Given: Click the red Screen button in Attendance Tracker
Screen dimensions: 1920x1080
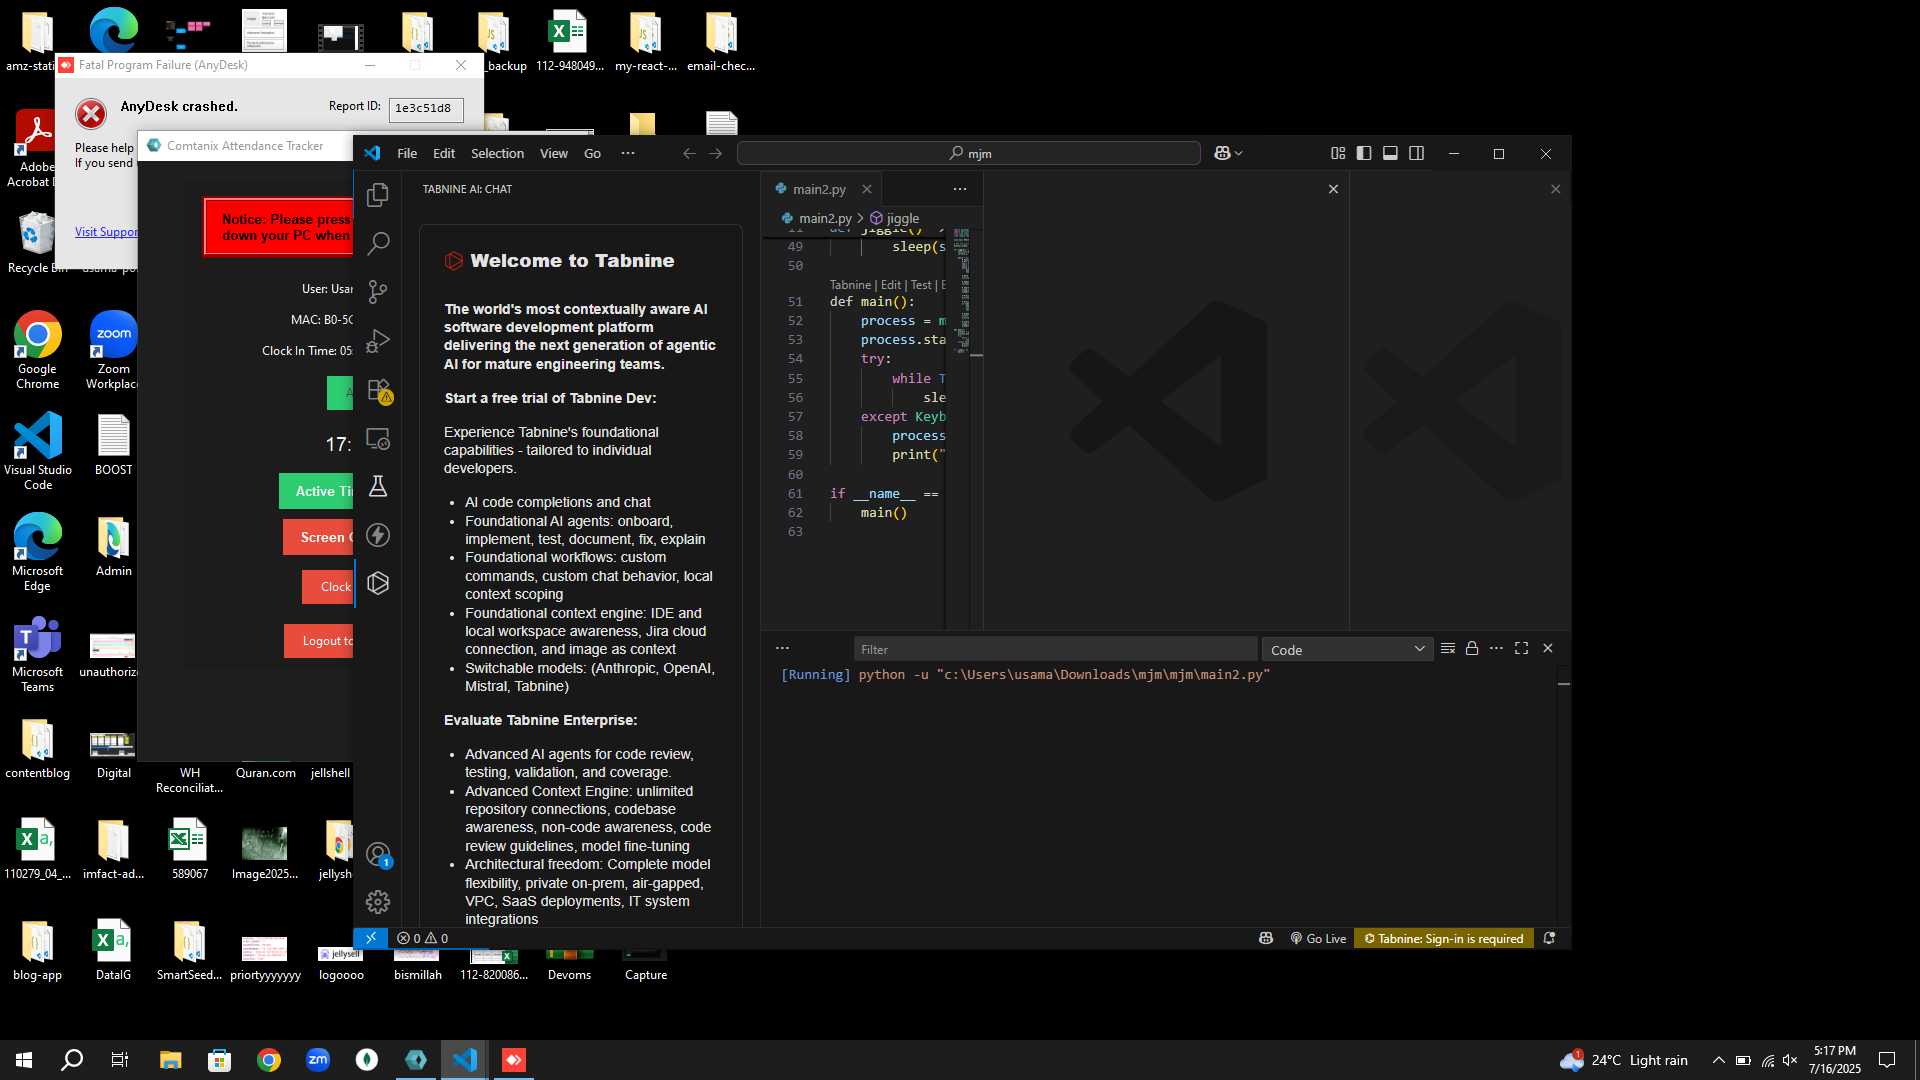Looking at the screenshot, I should 318,537.
